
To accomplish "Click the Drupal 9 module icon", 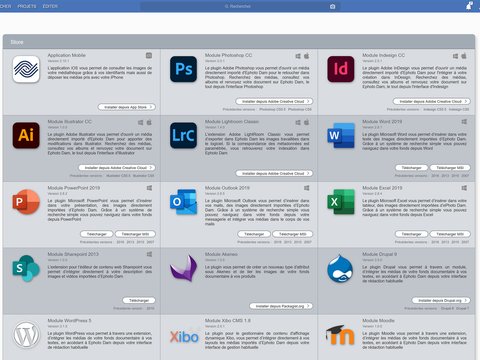I will click(x=341, y=268).
